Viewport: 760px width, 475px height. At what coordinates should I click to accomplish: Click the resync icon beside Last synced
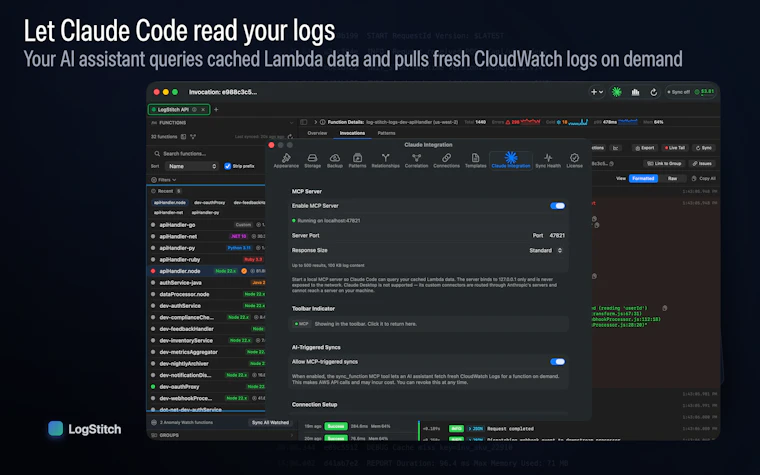pos(290,137)
